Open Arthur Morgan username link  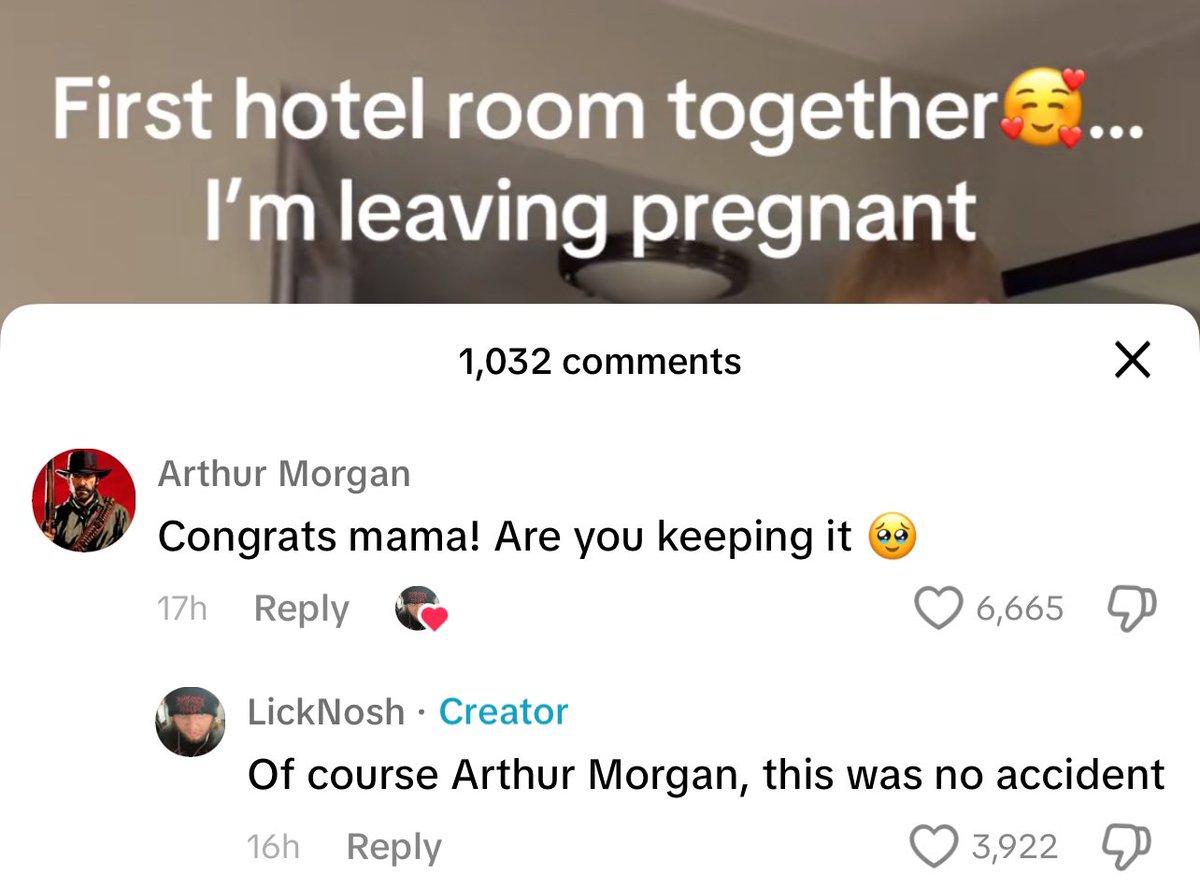point(284,473)
